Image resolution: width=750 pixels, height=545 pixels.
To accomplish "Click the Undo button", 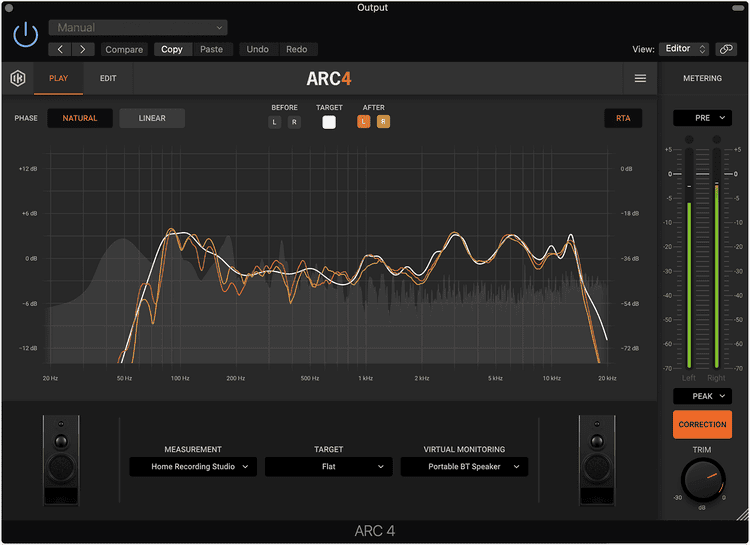I will (x=257, y=49).
